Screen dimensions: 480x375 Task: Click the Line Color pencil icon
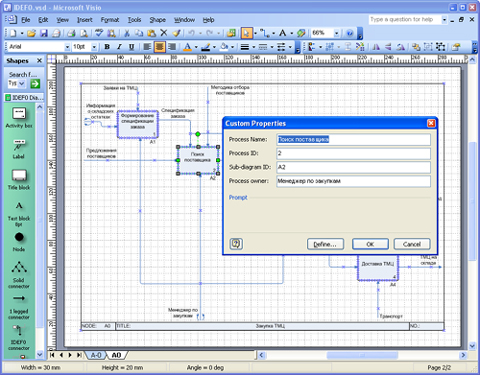(206, 47)
